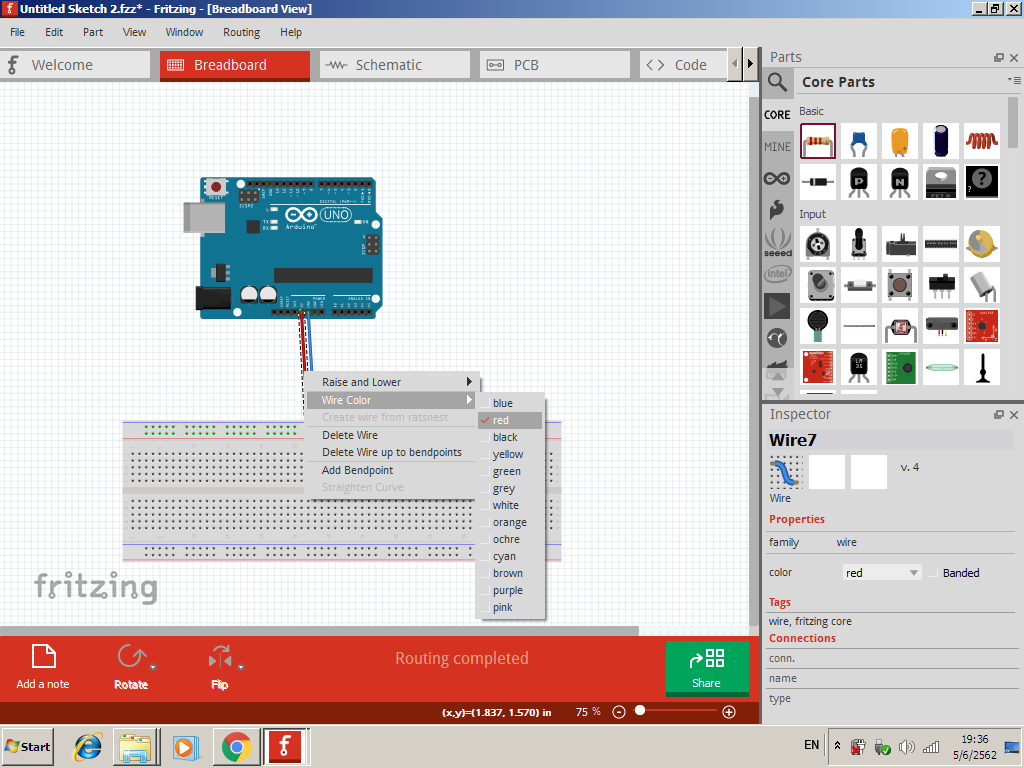Set wire color to yellow

point(510,454)
